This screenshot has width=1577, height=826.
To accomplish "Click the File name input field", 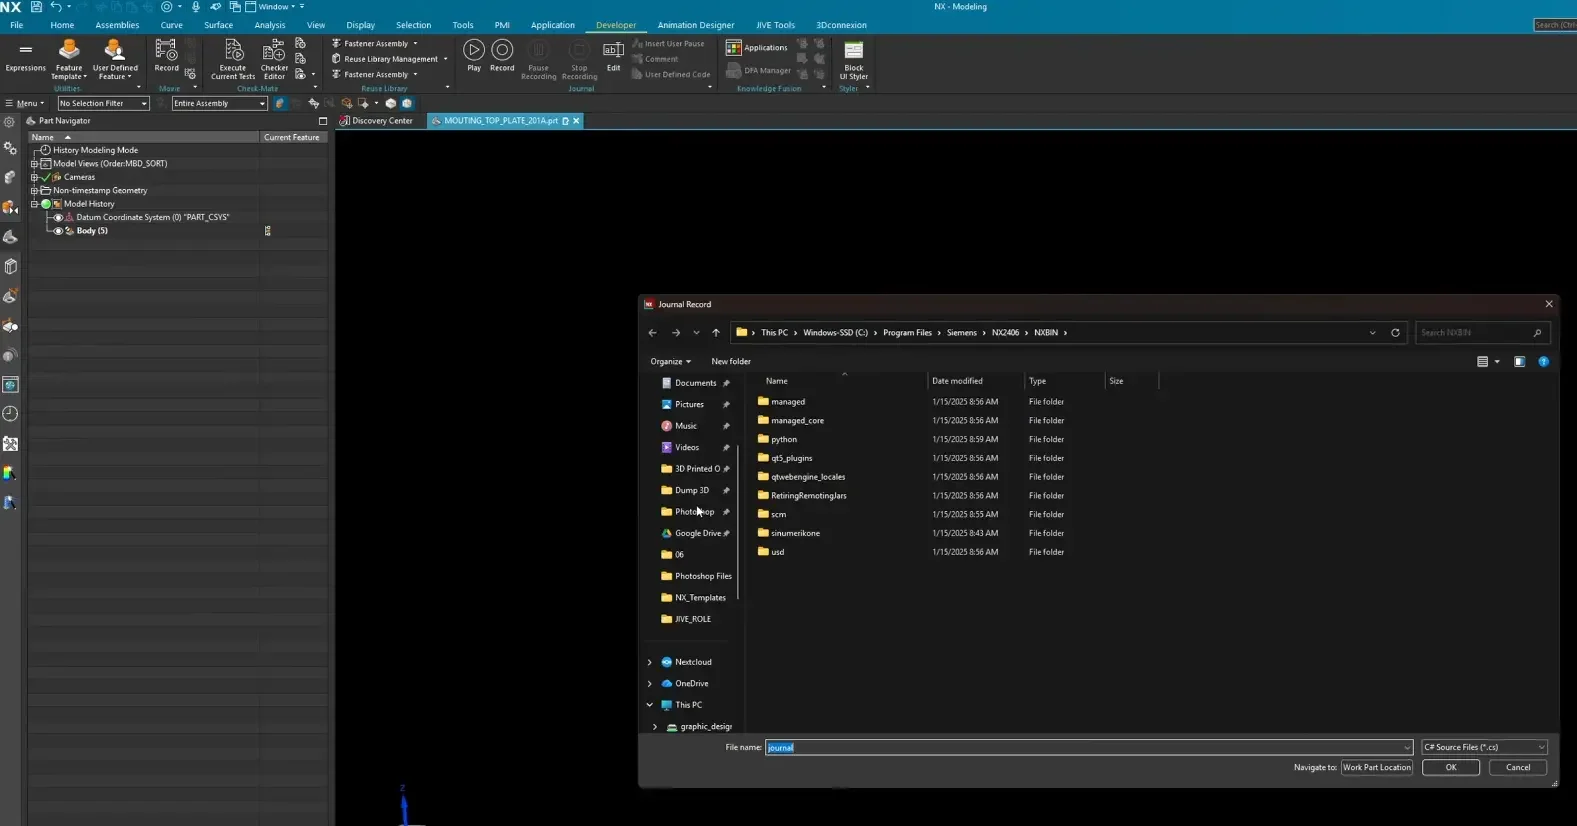I will tap(1088, 747).
